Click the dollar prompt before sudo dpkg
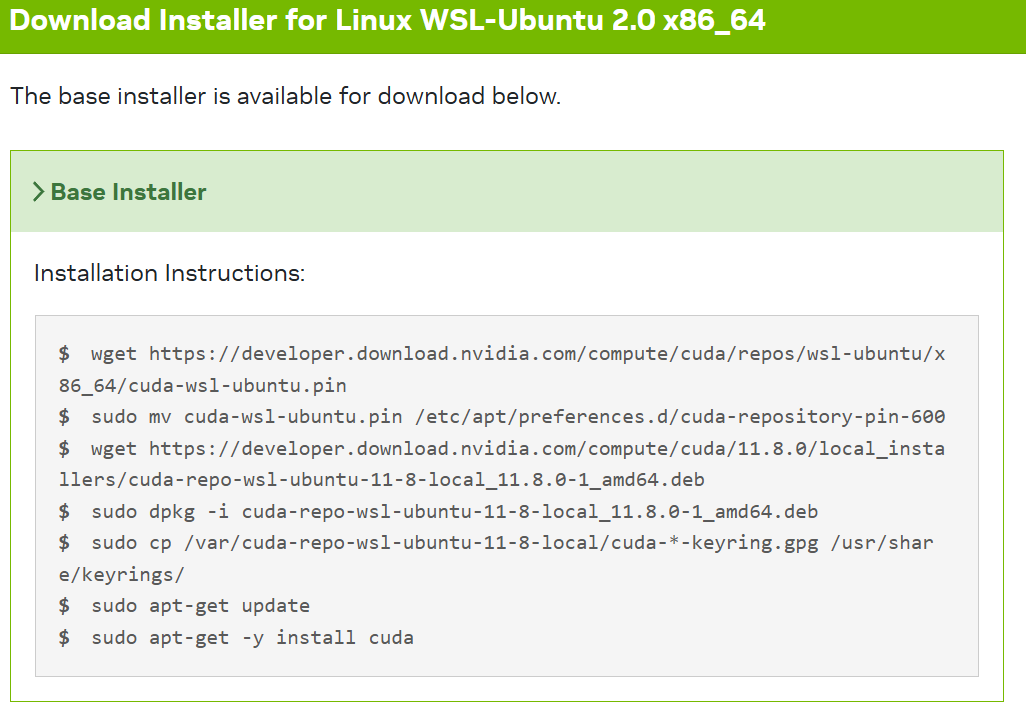 coord(64,512)
